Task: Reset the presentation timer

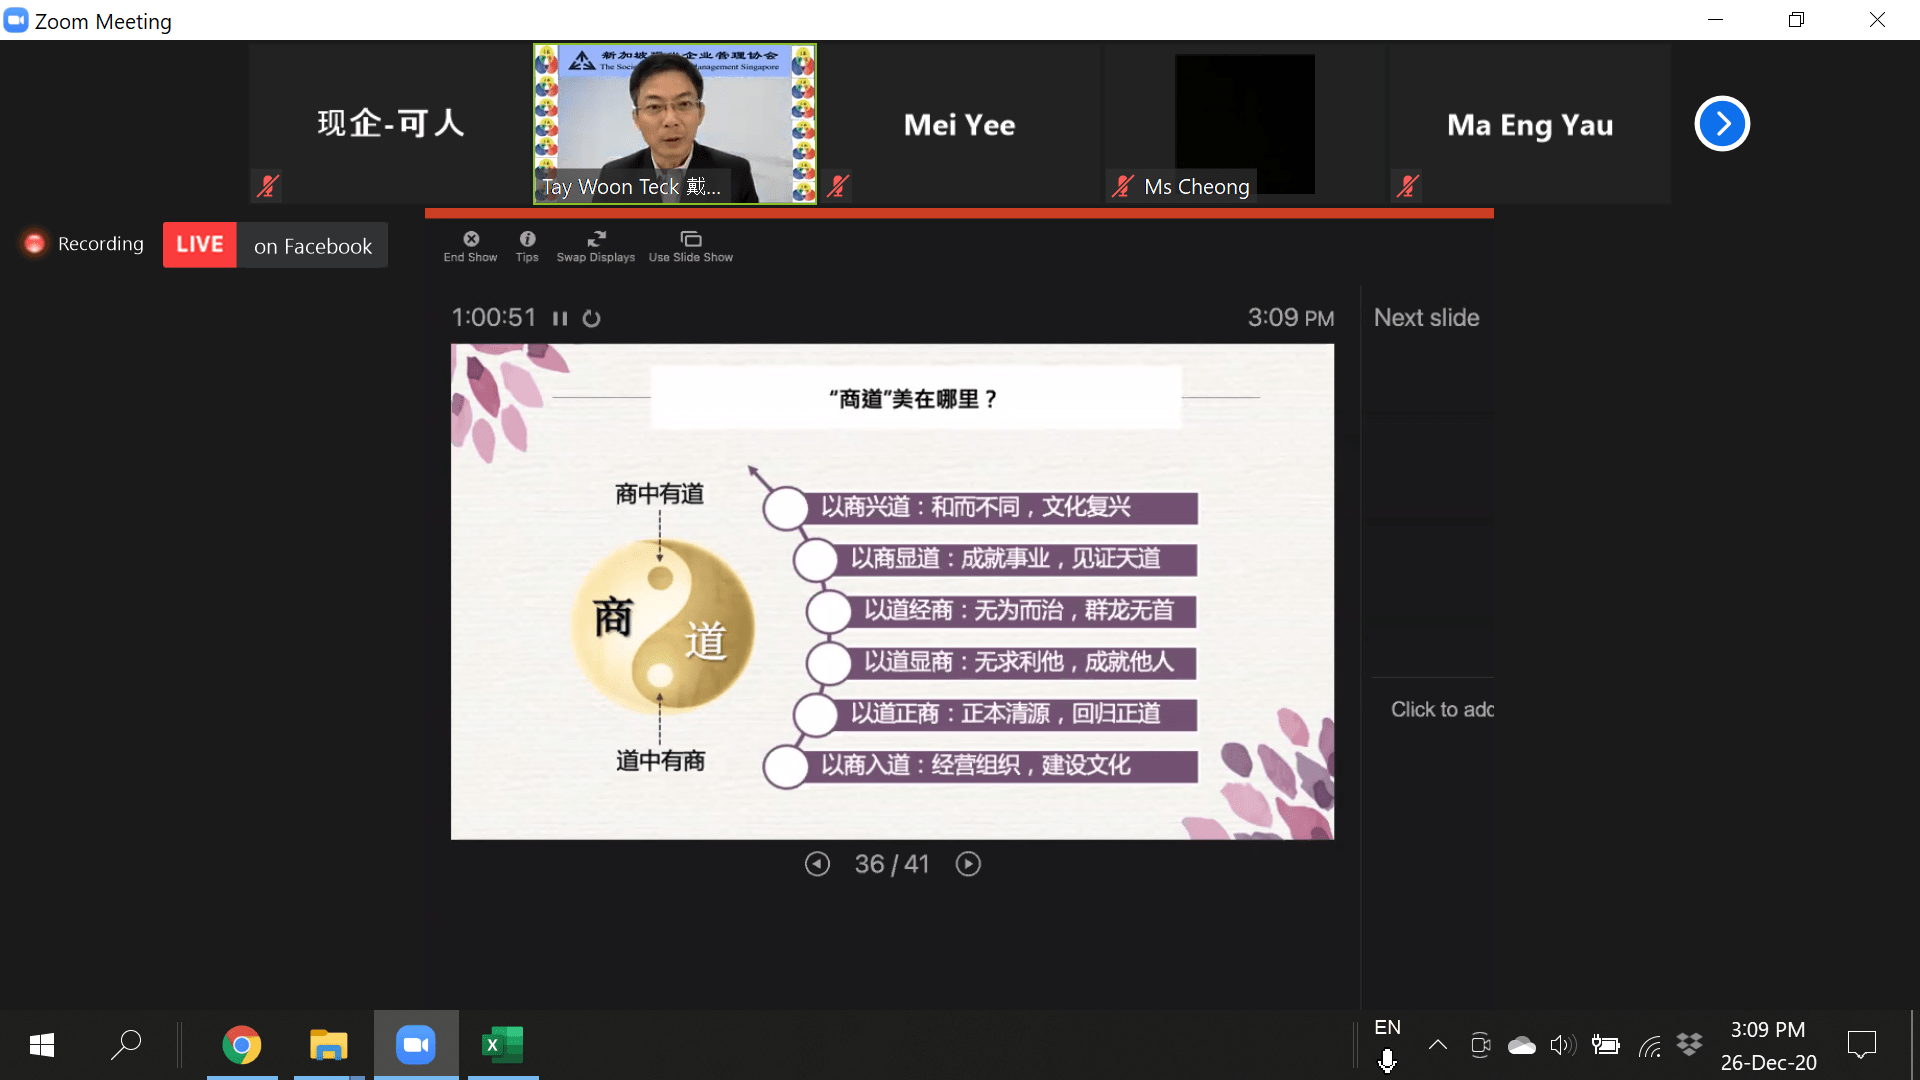Action: (x=592, y=319)
